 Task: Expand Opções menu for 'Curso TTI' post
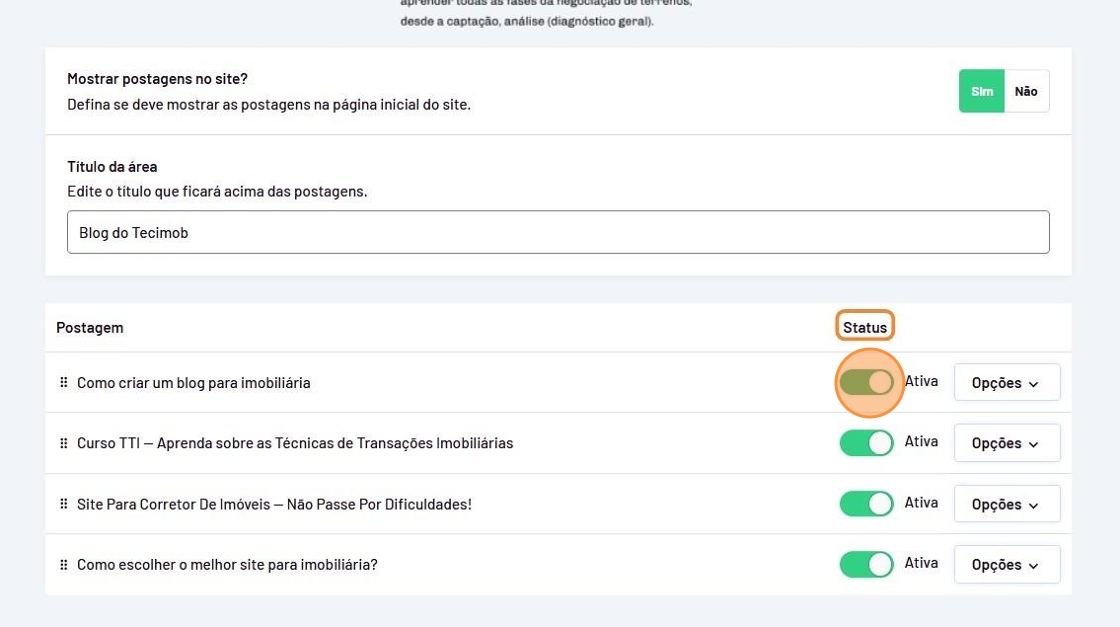[1006, 443]
